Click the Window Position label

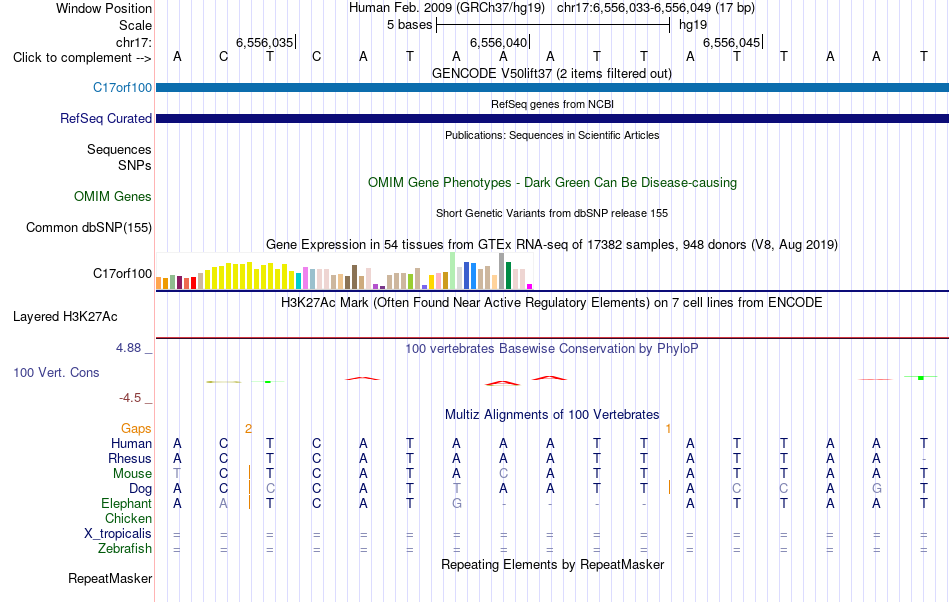104,8
